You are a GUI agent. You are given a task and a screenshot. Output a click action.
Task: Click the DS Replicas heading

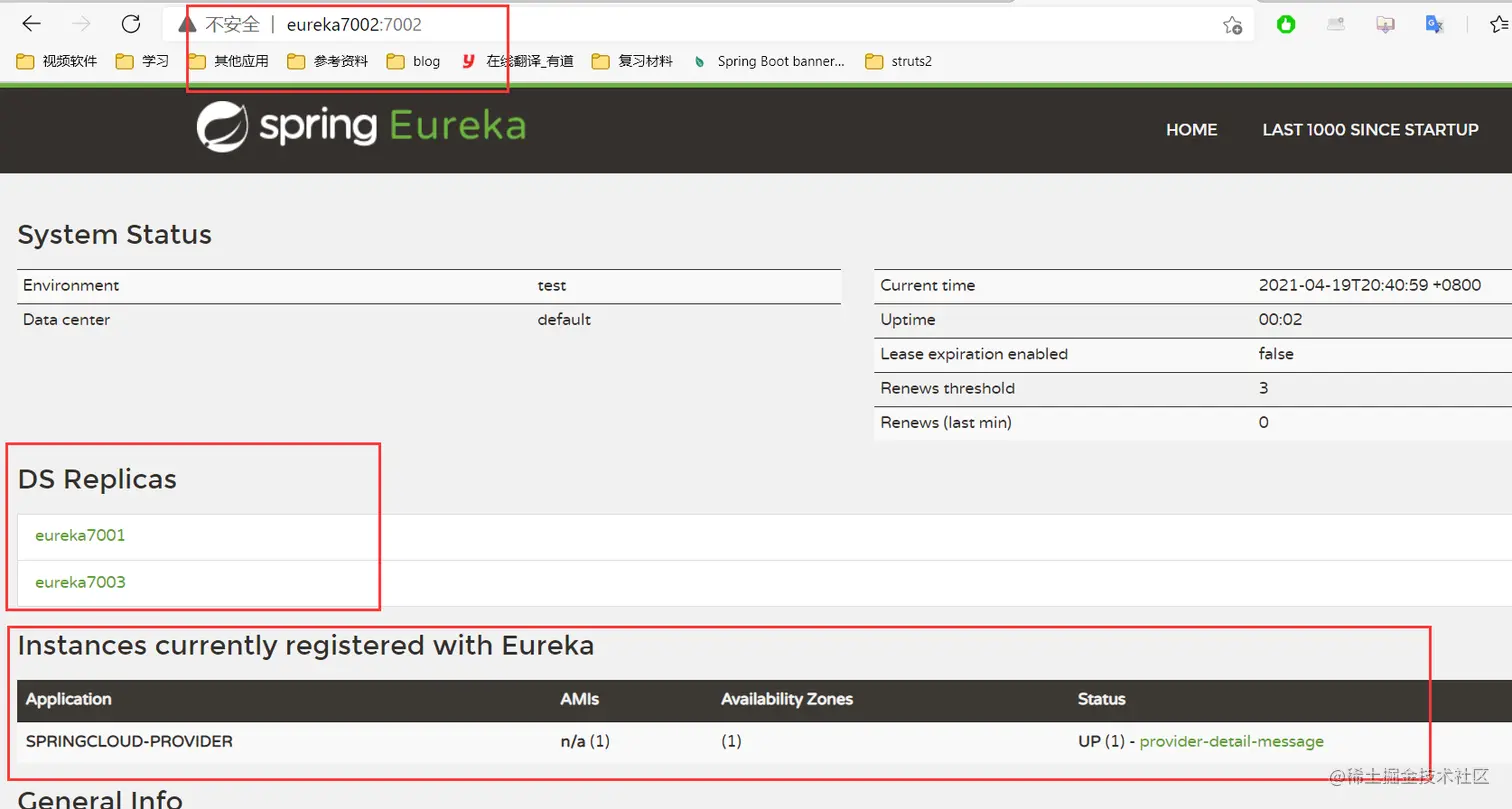point(97,479)
